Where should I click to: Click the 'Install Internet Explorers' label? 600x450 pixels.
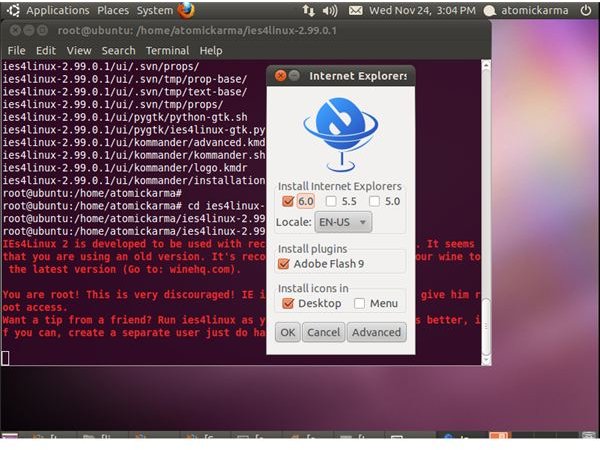point(339,186)
